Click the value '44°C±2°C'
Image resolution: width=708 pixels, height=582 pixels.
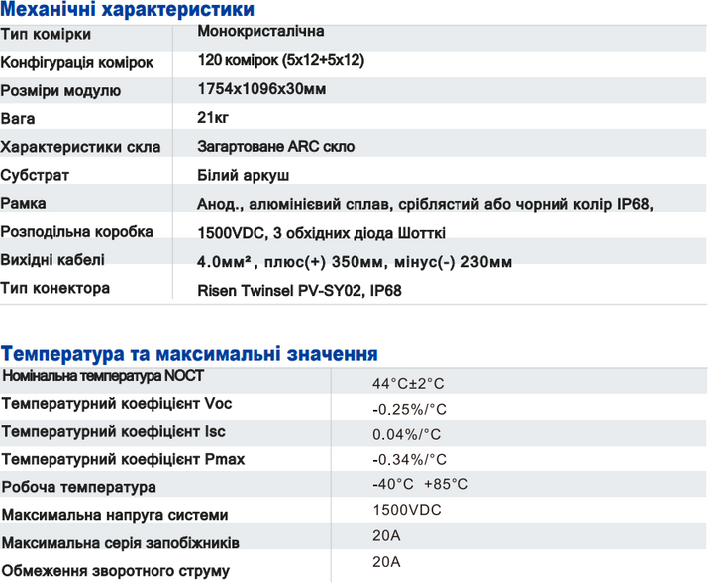tap(408, 384)
